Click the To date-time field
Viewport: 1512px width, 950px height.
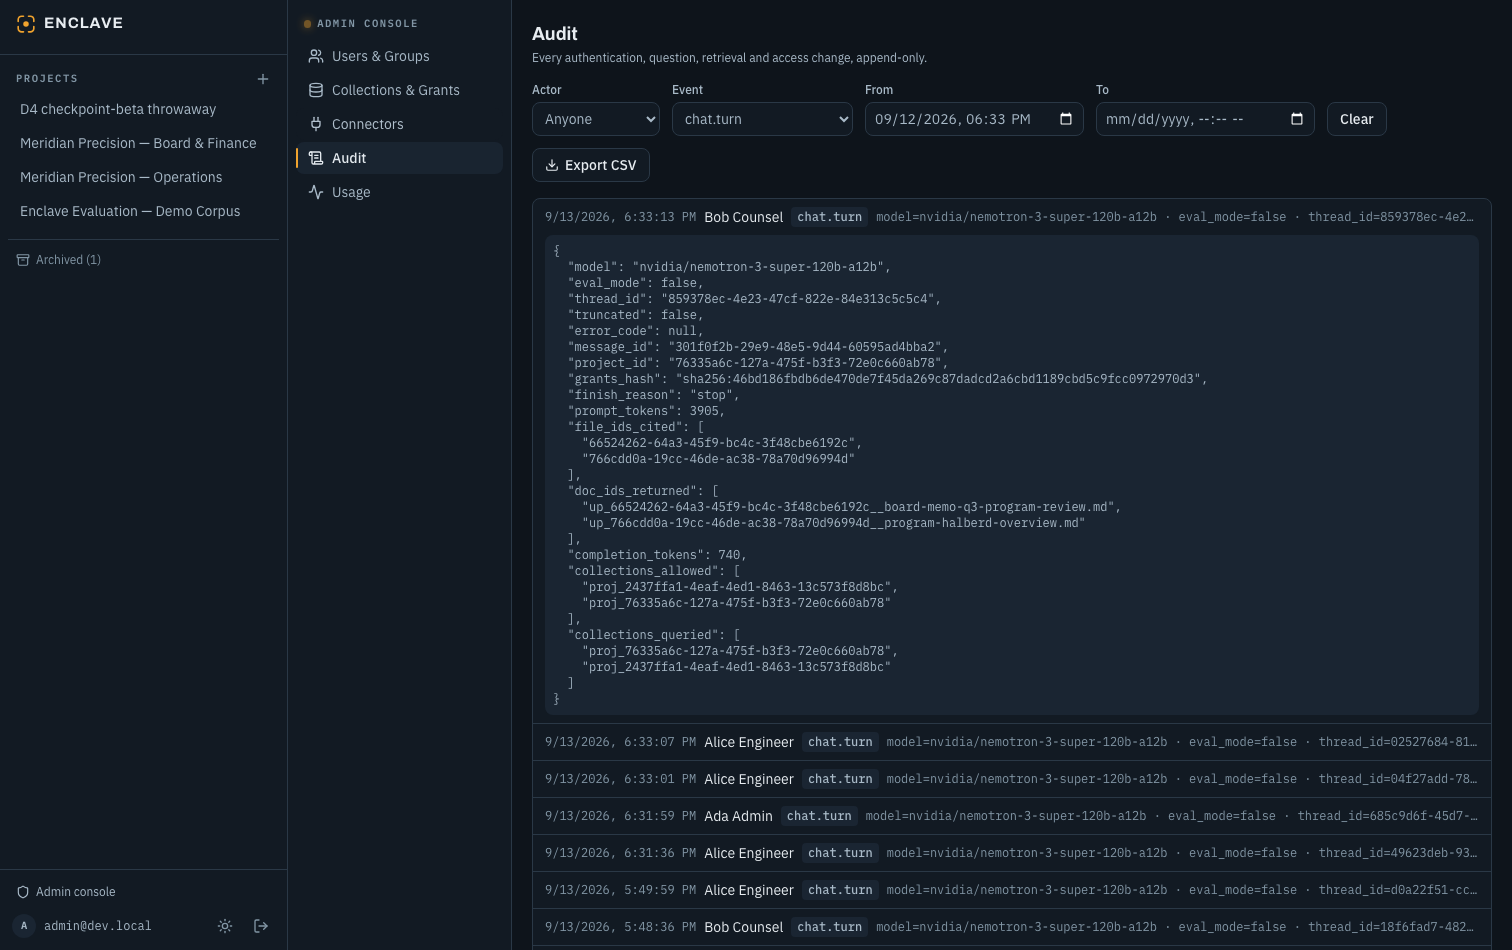(1205, 119)
